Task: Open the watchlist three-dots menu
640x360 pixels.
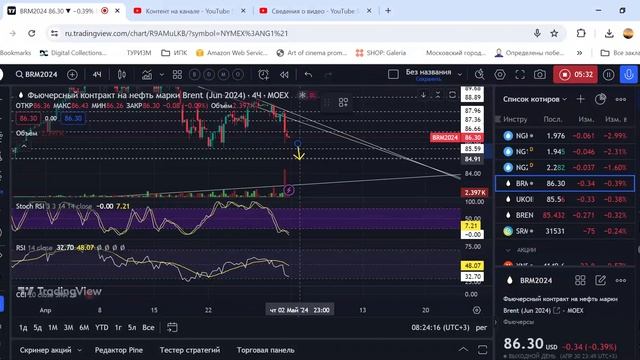Action: coord(621,99)
